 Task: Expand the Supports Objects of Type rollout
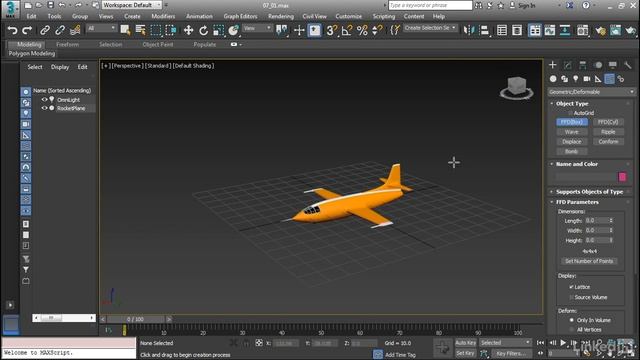pos(589,191)
